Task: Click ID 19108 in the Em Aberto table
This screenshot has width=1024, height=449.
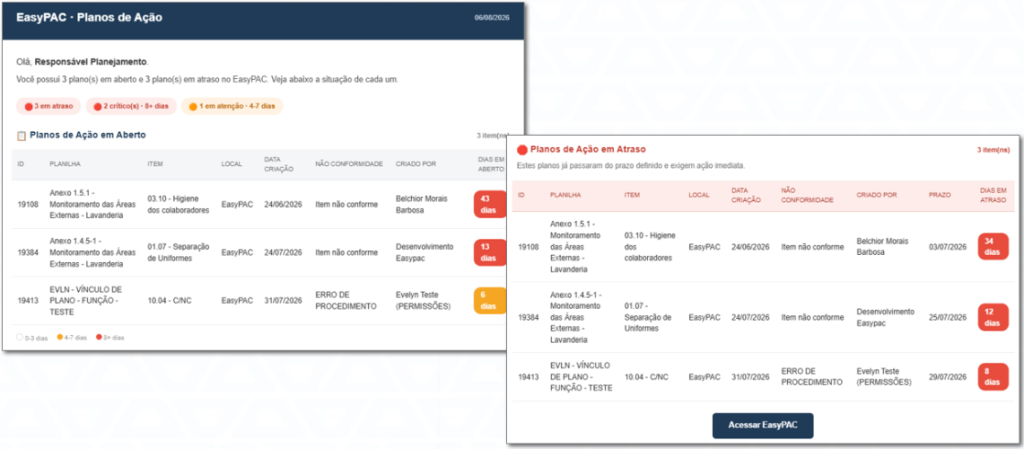Action: [27, 204]
